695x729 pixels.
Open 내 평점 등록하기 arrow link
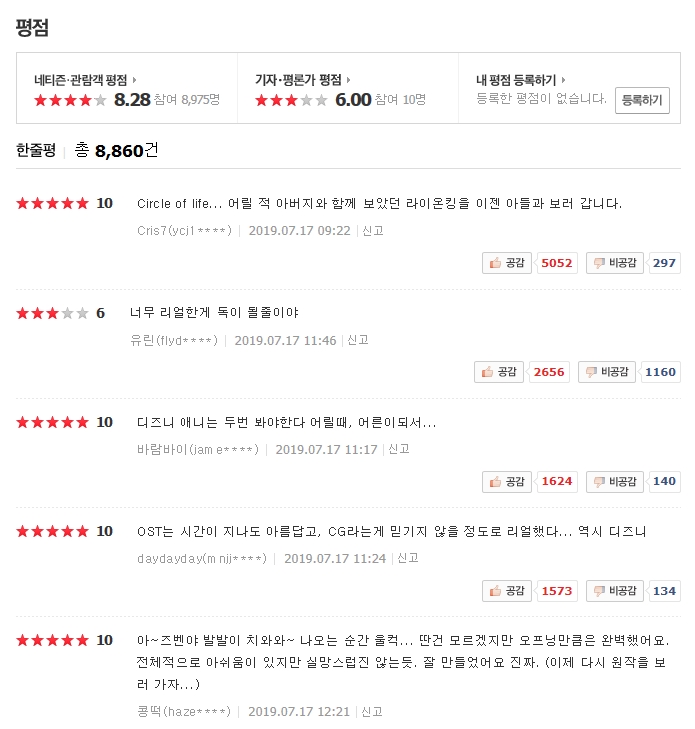(x=564, y=80)
